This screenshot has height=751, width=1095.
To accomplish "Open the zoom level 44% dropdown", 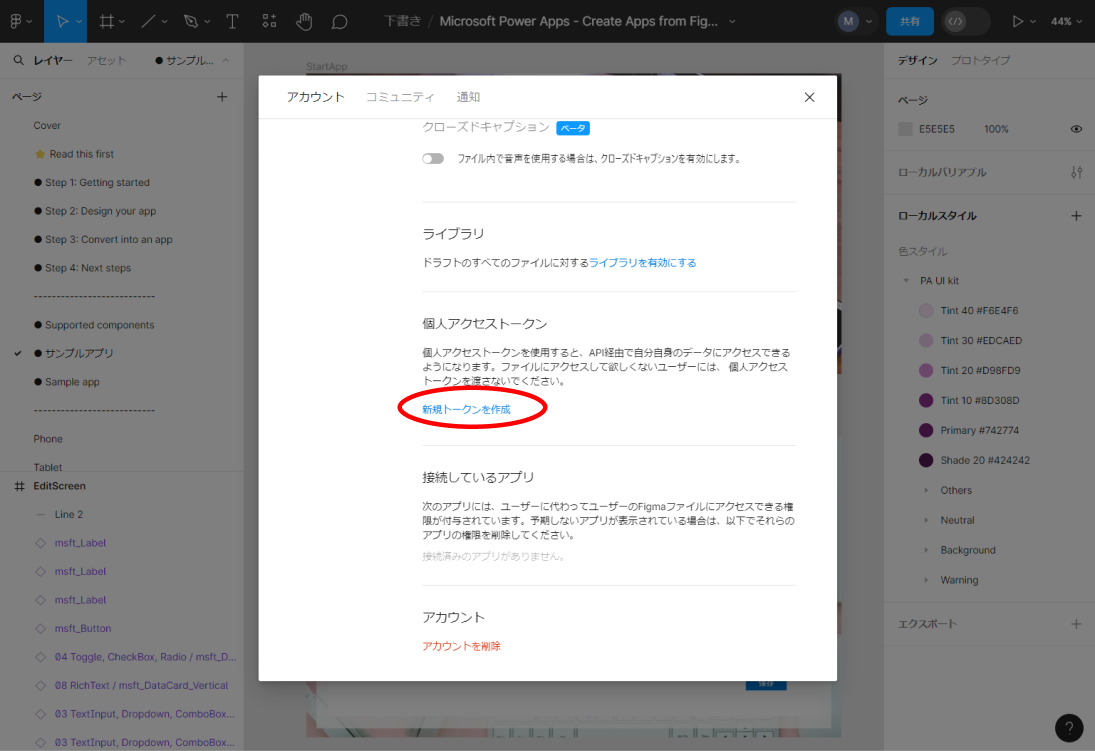I will coord(1066,22).
